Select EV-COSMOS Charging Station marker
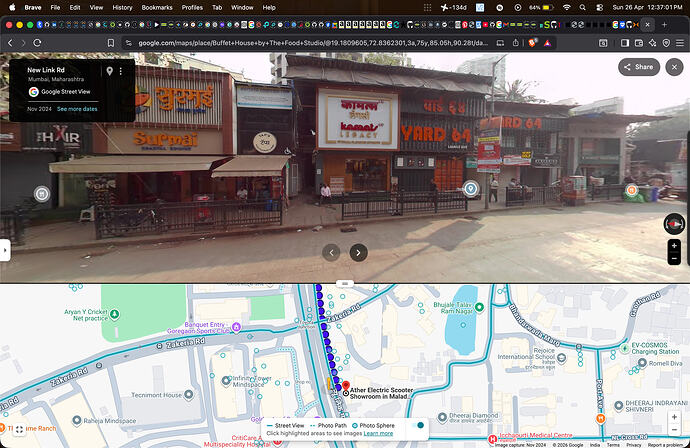The width and height of the screenshot is (690, 448). 624,348
